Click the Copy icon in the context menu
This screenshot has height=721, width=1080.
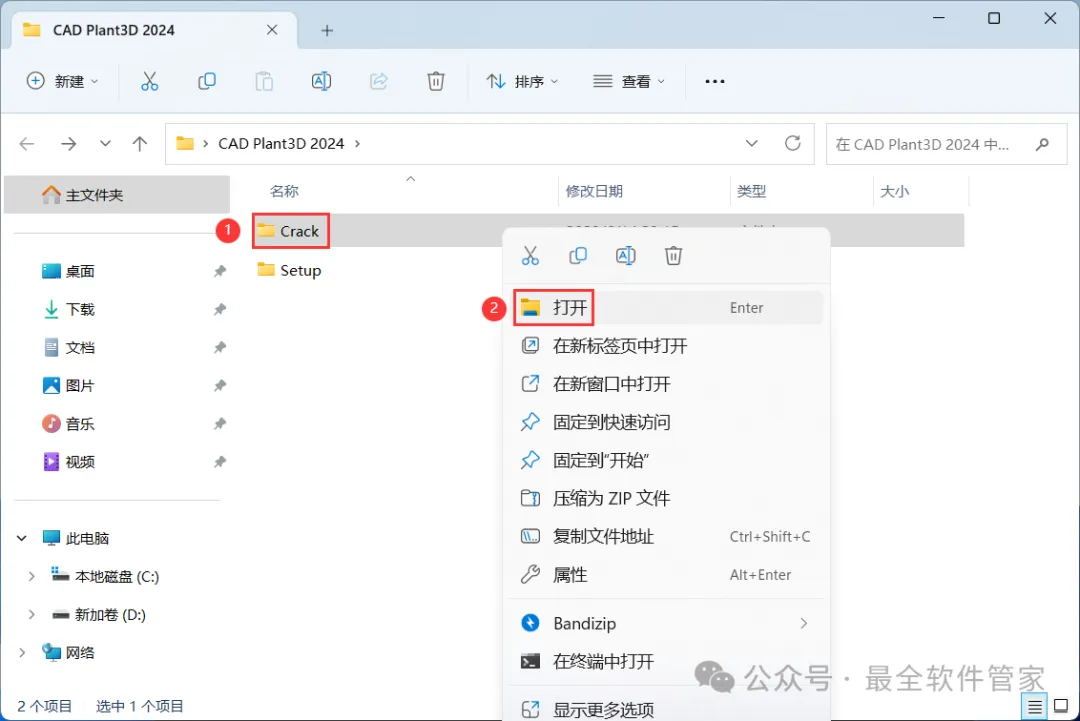(x=578, y=255)
